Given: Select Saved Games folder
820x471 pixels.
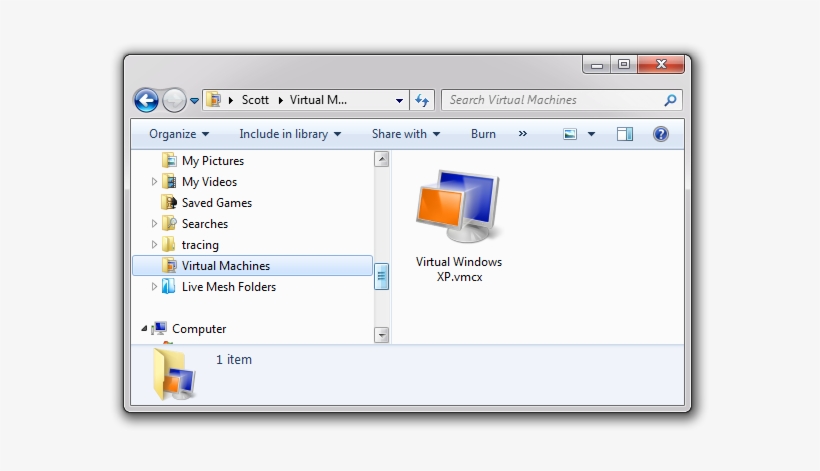Looking at the screenshot, I should 217,202.
